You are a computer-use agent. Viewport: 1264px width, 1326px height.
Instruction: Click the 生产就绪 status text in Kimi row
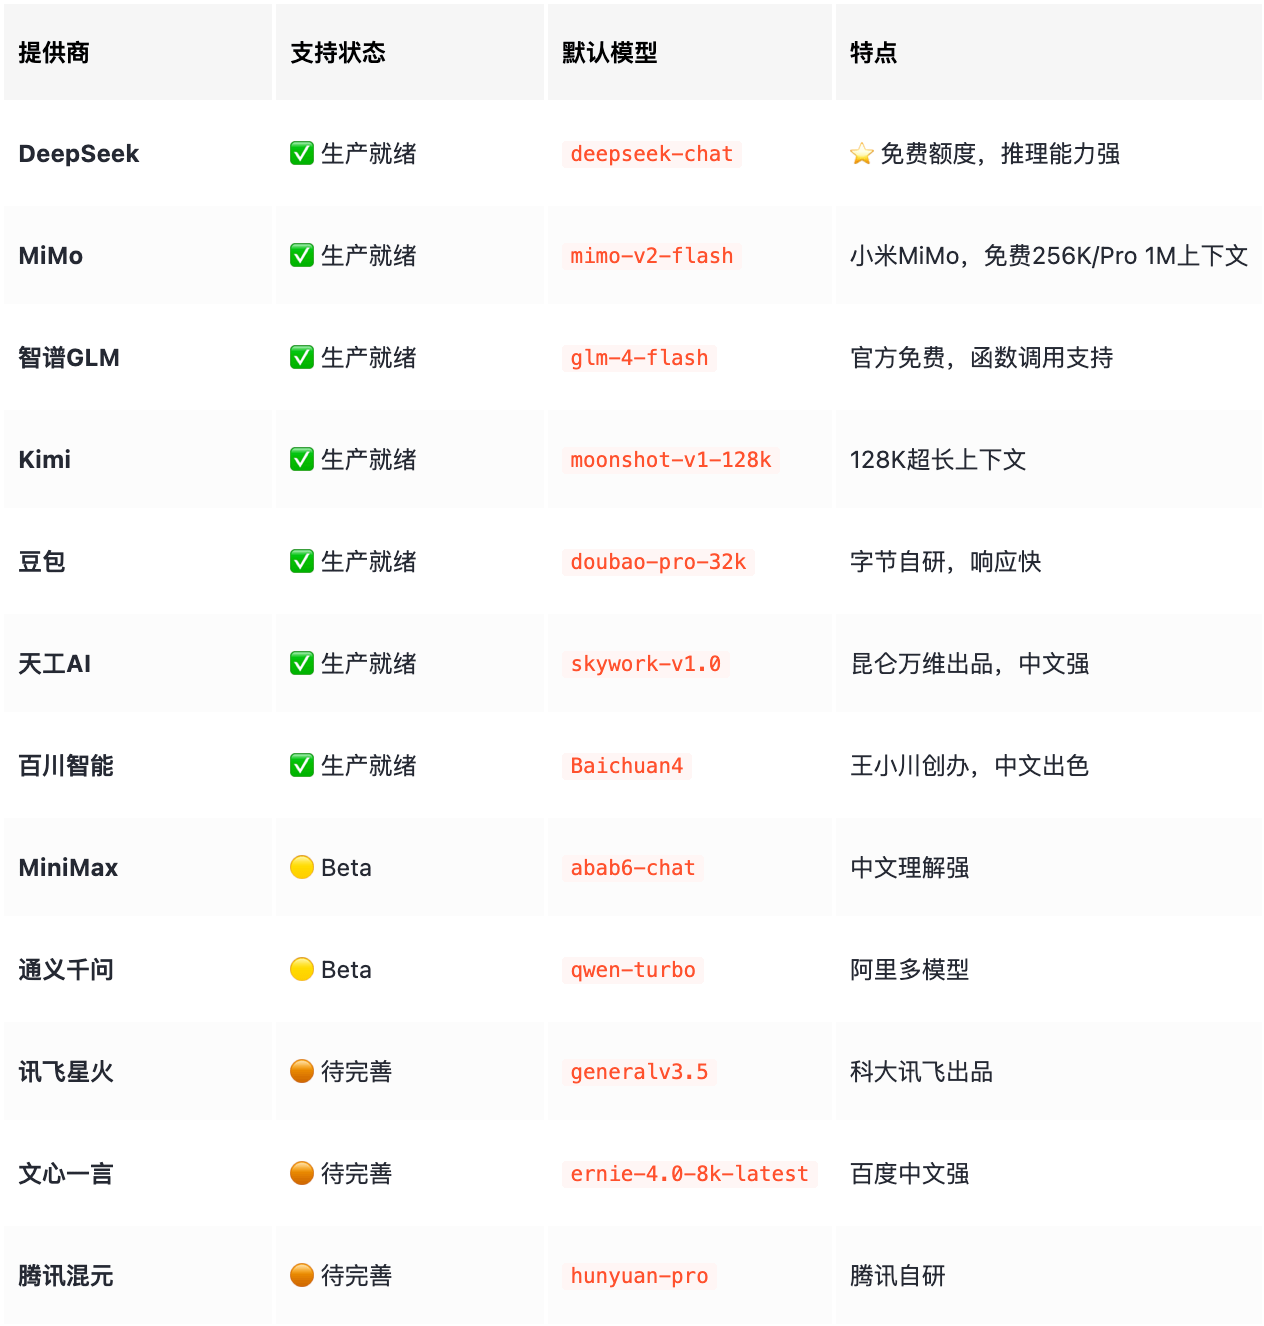coord(369,459)
